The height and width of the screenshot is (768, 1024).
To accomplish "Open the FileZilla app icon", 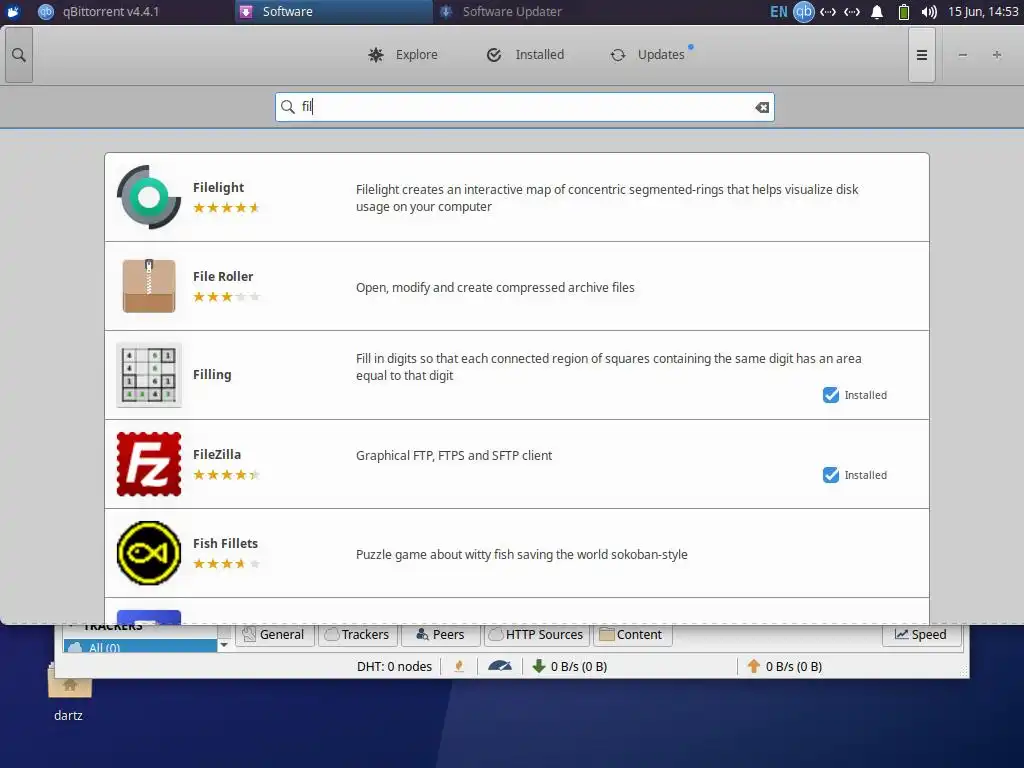I will click(x=149, y=464).
